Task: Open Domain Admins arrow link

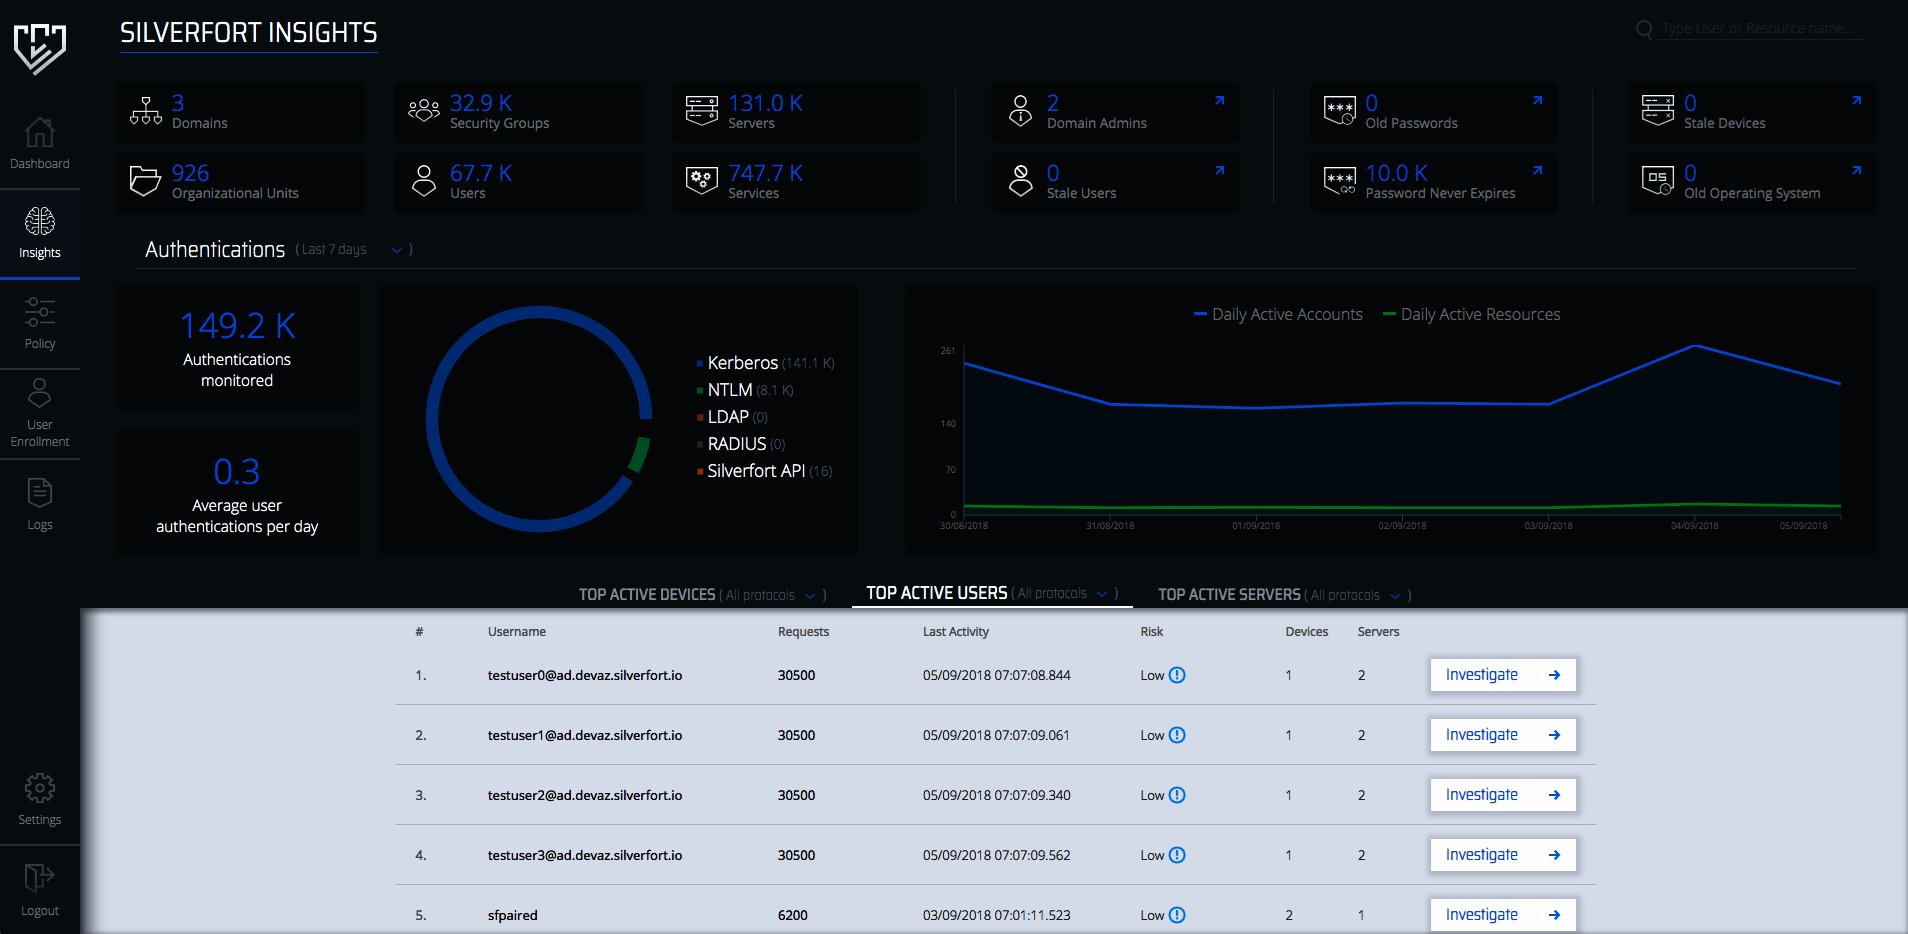Action: pos(1219,101)
